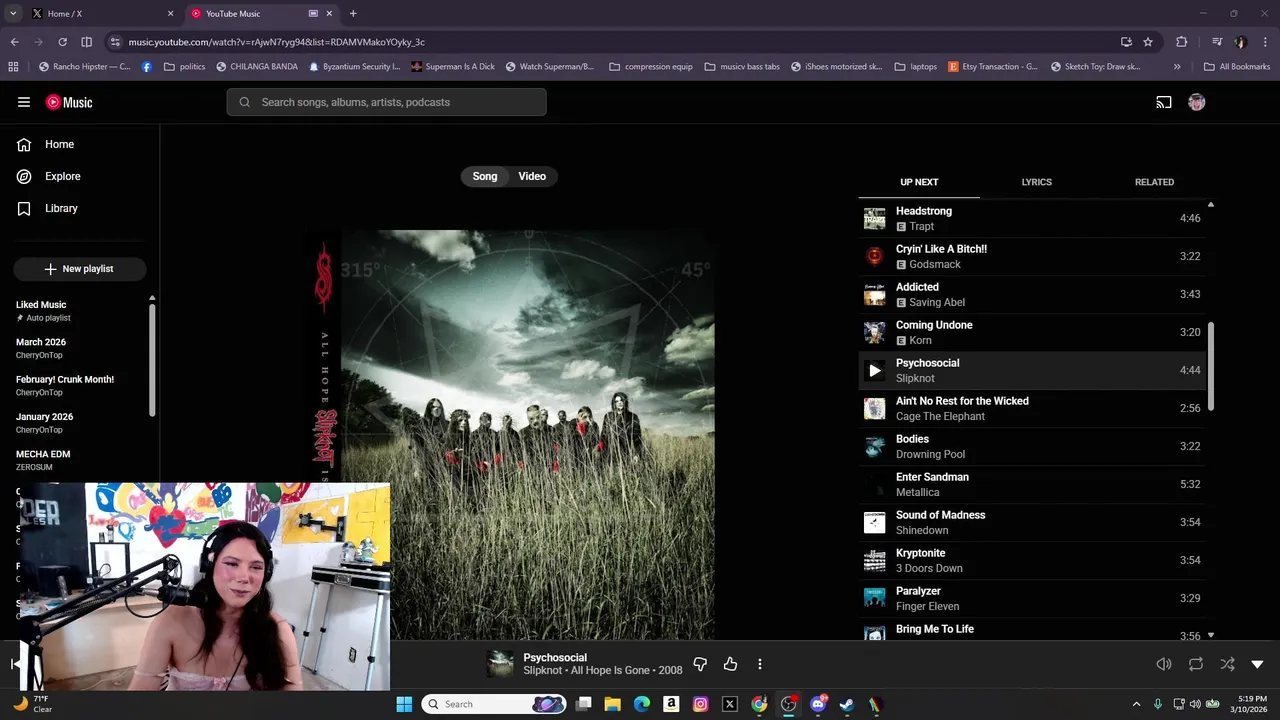Viewport: 1280px width, 720px height.
Task: Switch to Song mode
Action: pos(485,176)
